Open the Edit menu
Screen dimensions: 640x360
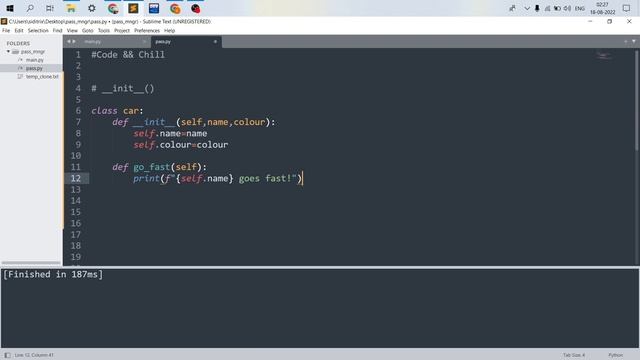[19, 31]
